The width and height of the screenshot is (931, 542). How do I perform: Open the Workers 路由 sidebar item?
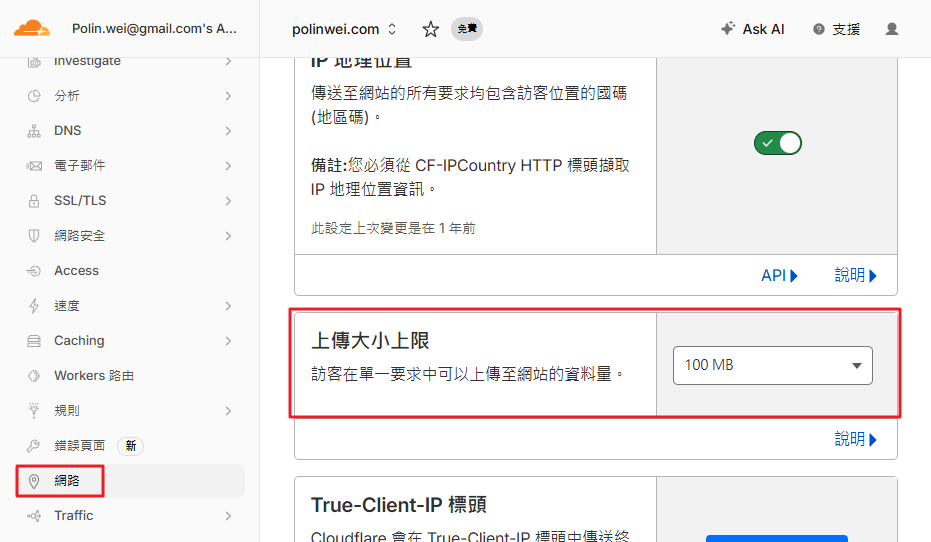point(131,376)
